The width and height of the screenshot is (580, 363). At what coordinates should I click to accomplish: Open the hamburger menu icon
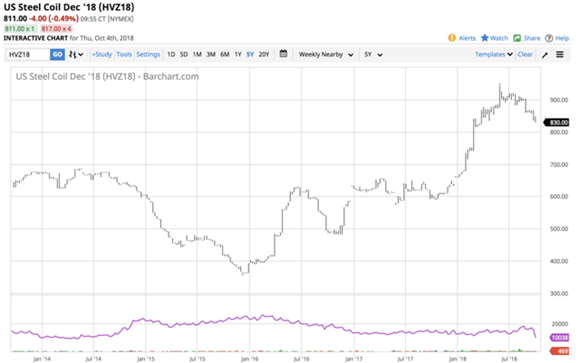point(560,54)
